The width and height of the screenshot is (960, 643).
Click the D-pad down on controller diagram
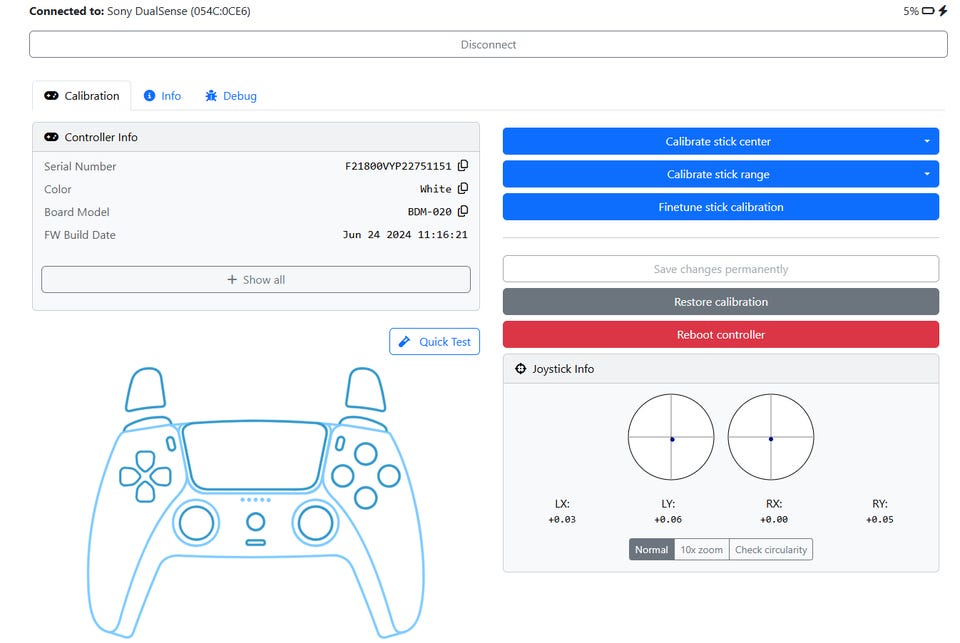pos(145,492)
